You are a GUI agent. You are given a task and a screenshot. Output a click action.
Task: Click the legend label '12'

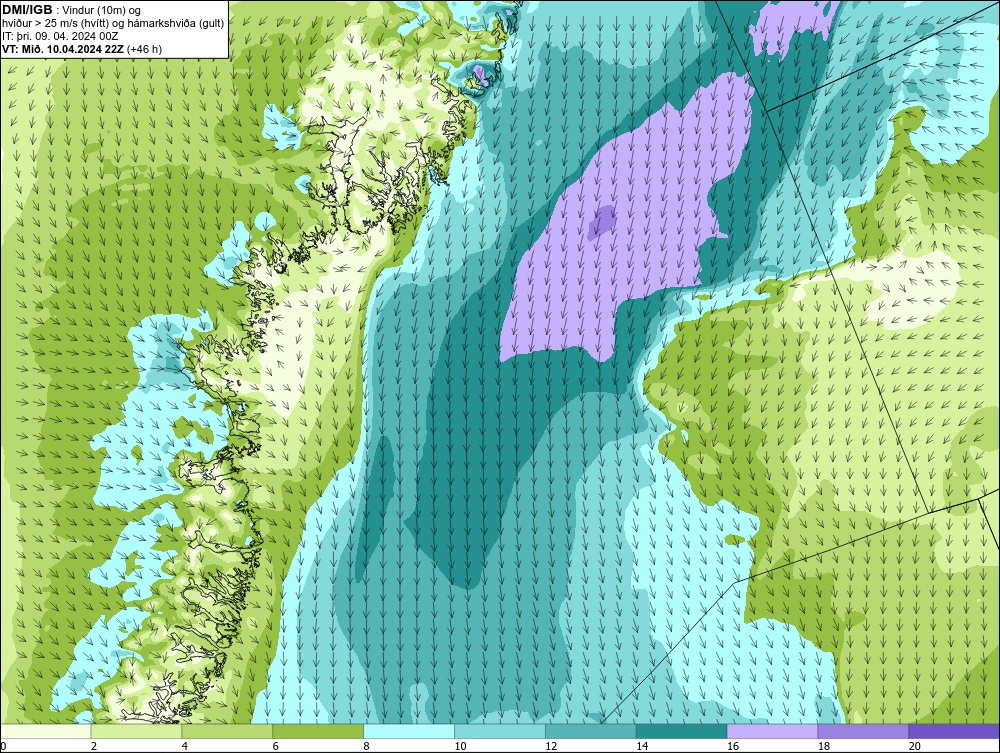click(x=551, y=746)
